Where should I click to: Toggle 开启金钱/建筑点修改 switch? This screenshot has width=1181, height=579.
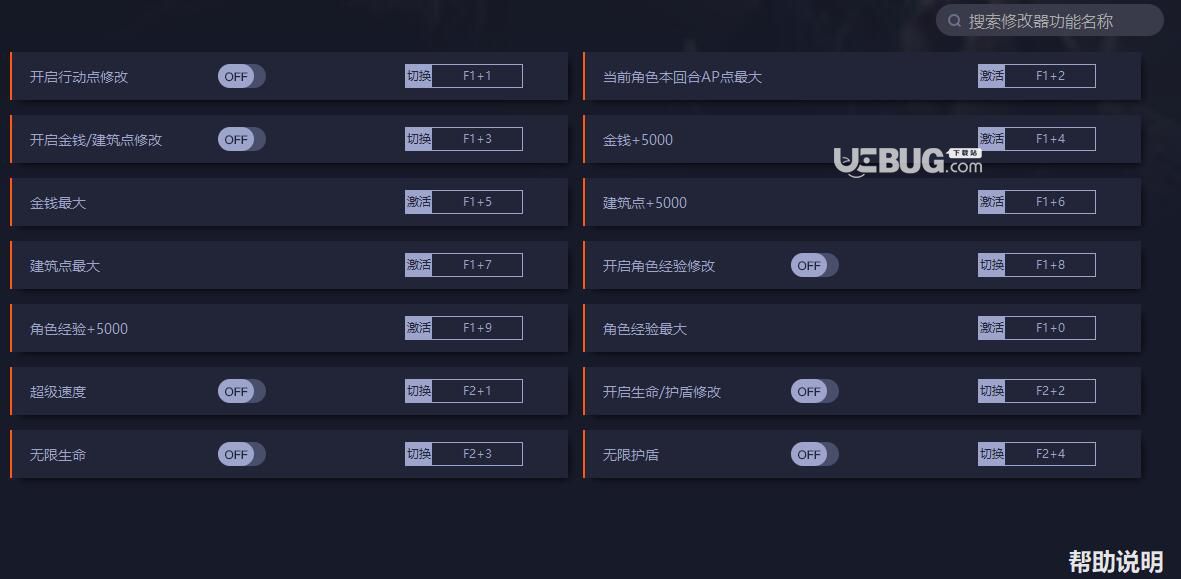pos(242,139)
